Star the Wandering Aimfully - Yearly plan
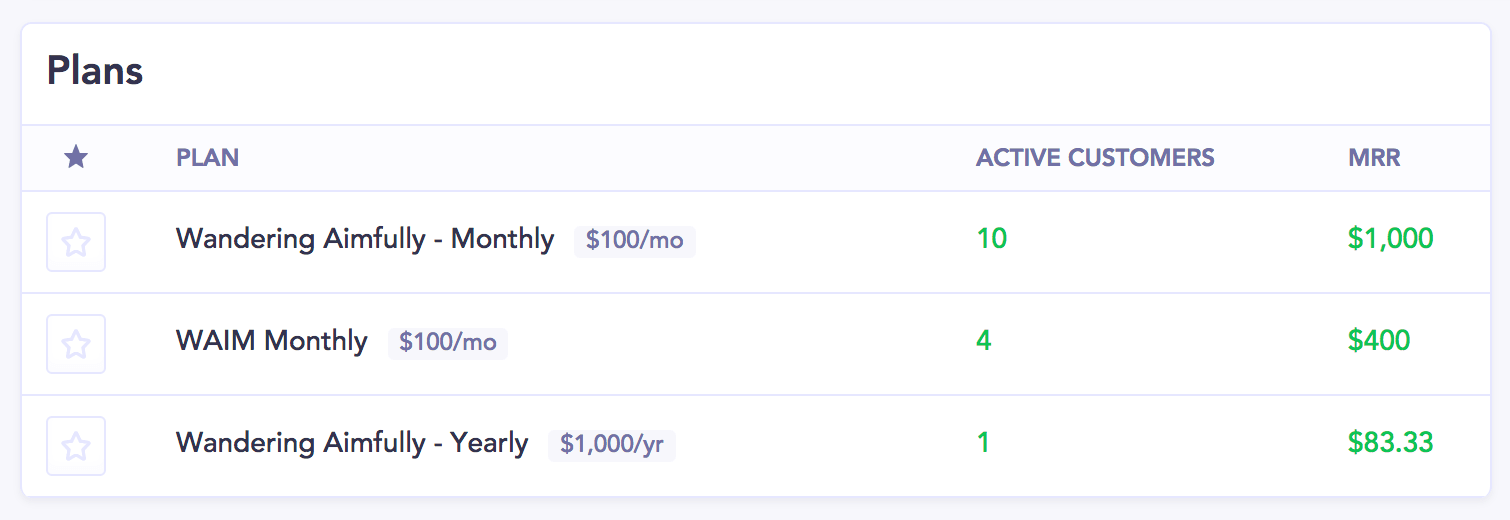The image size is (1510, 520). coord(76,446)
